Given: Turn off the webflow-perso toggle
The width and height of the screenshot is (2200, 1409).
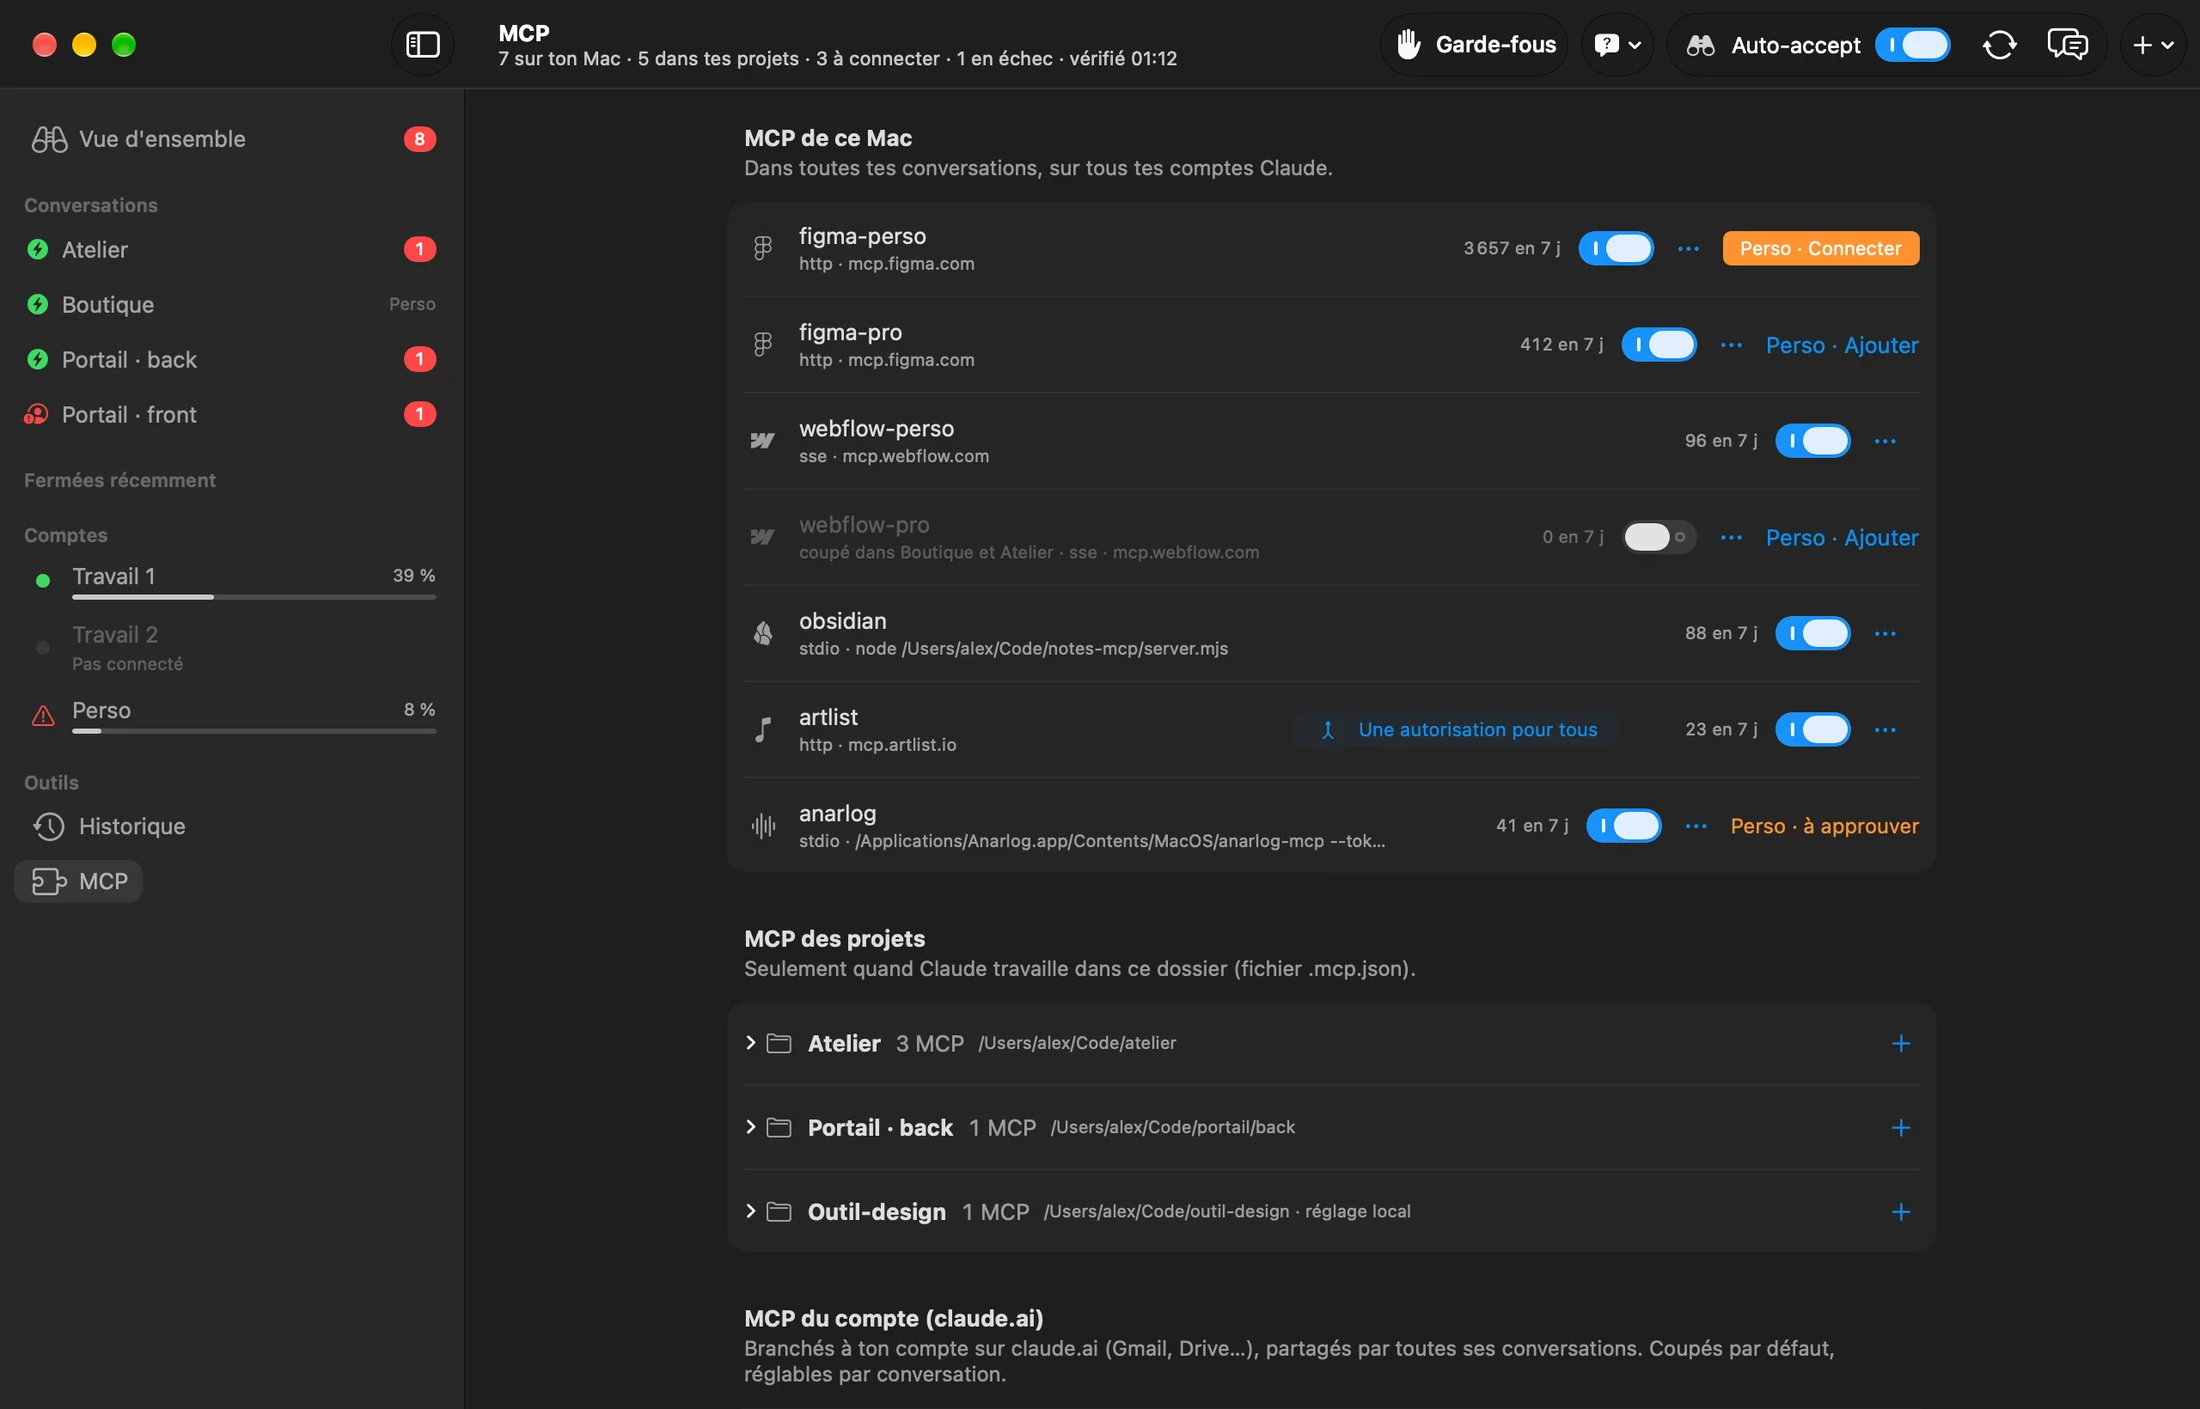Looking at the screenshot, I should (x=1812, y=440).
